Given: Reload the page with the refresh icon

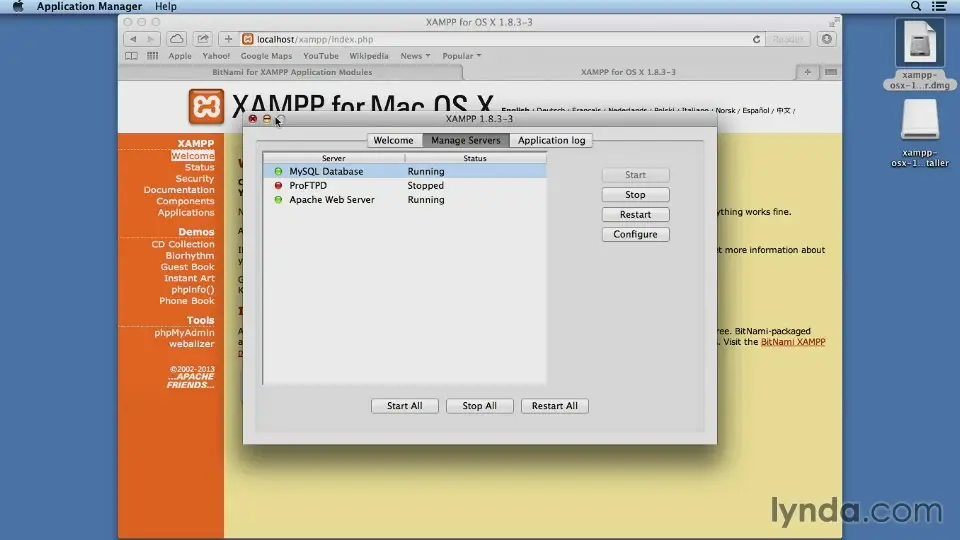Looking at the screenshot, I should (x=756, y=39).
